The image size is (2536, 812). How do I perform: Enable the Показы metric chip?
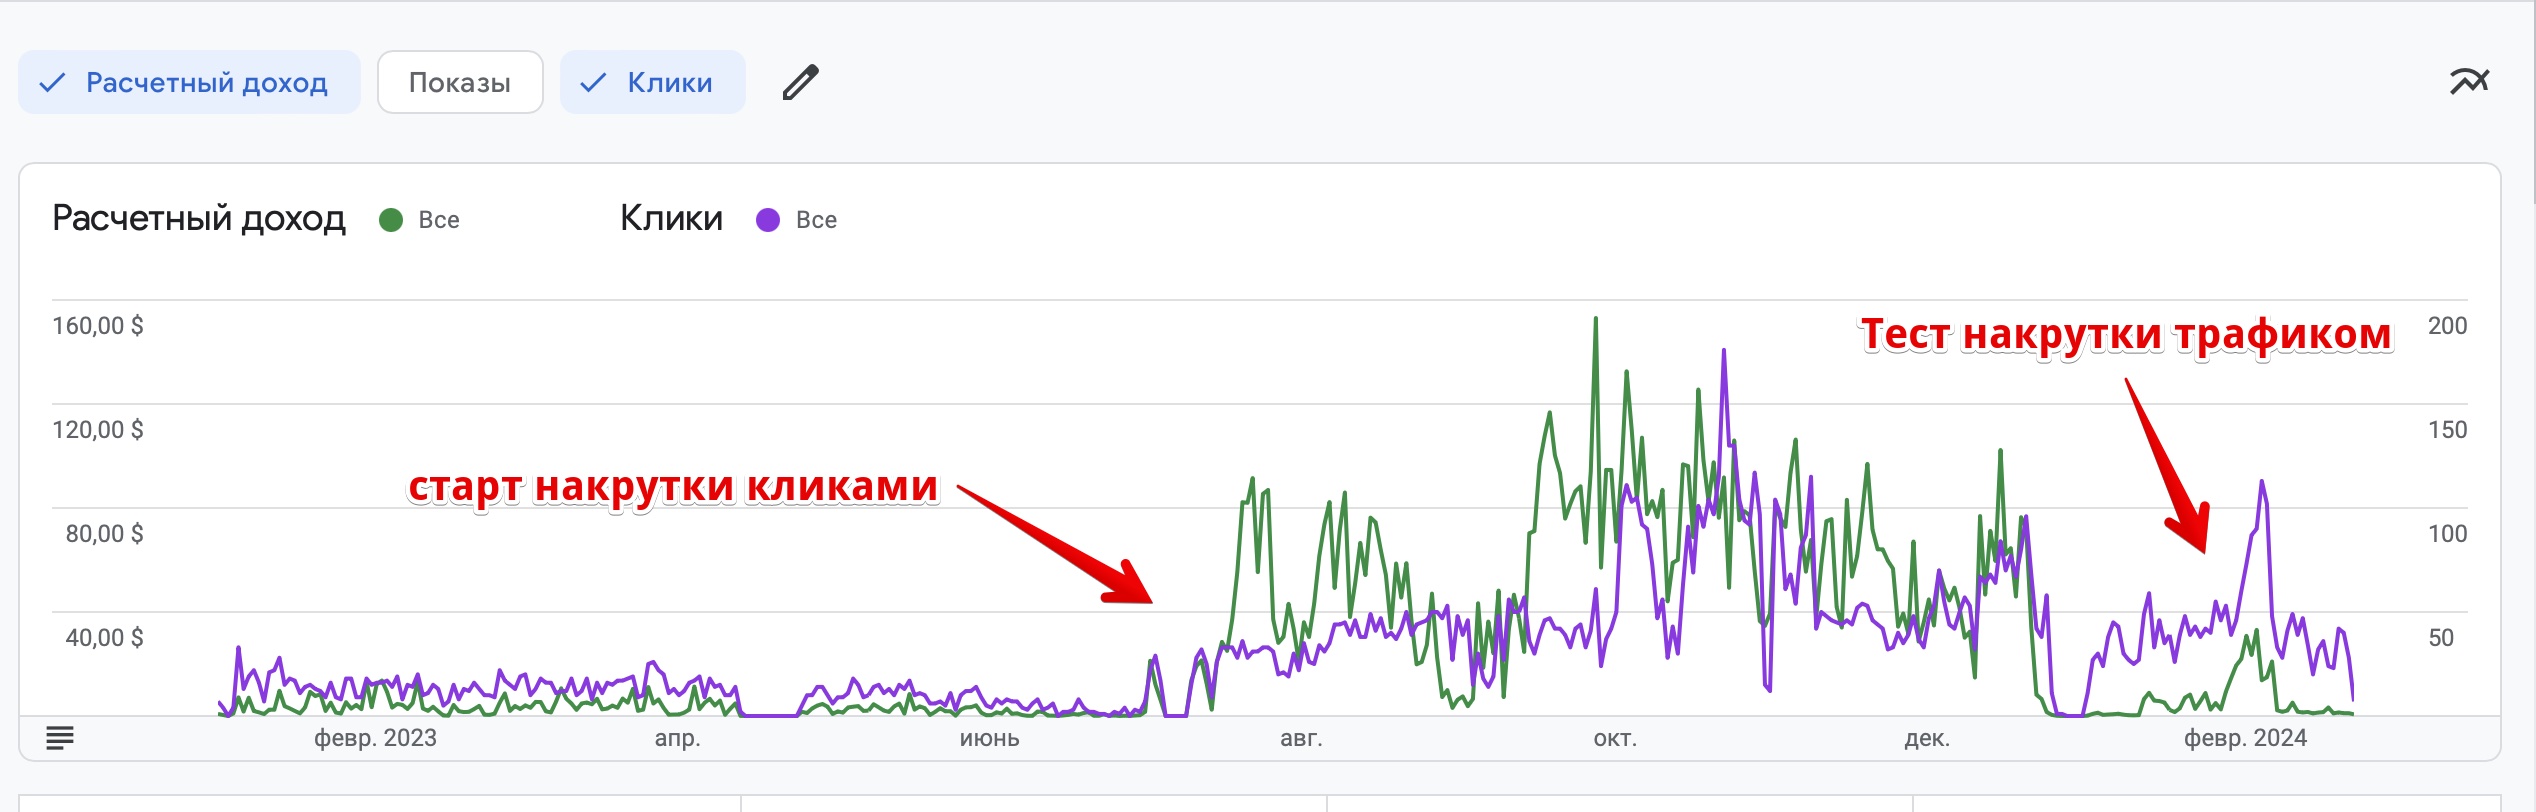(460, 82)
